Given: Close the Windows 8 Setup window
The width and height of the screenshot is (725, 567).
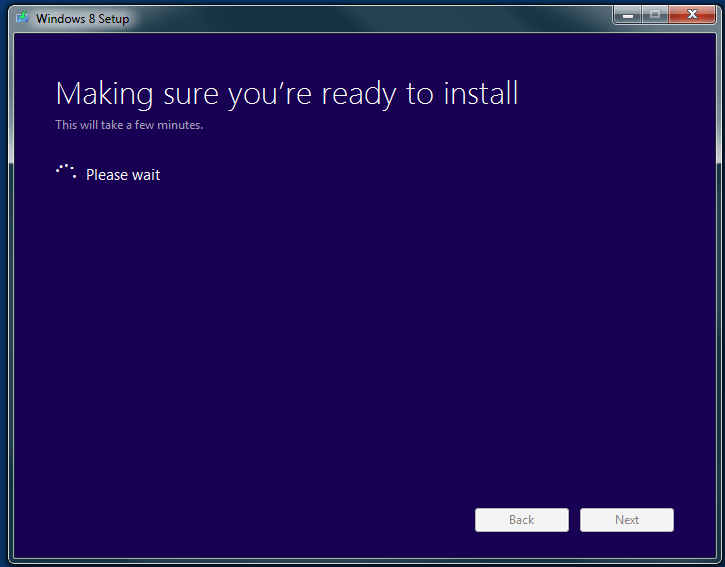Looking at the screenshot, I should [x=692, y=14].
